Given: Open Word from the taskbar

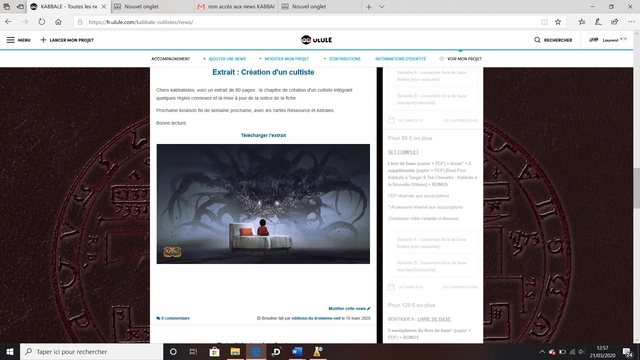Looking at the screenshot, I should [297, 351].
